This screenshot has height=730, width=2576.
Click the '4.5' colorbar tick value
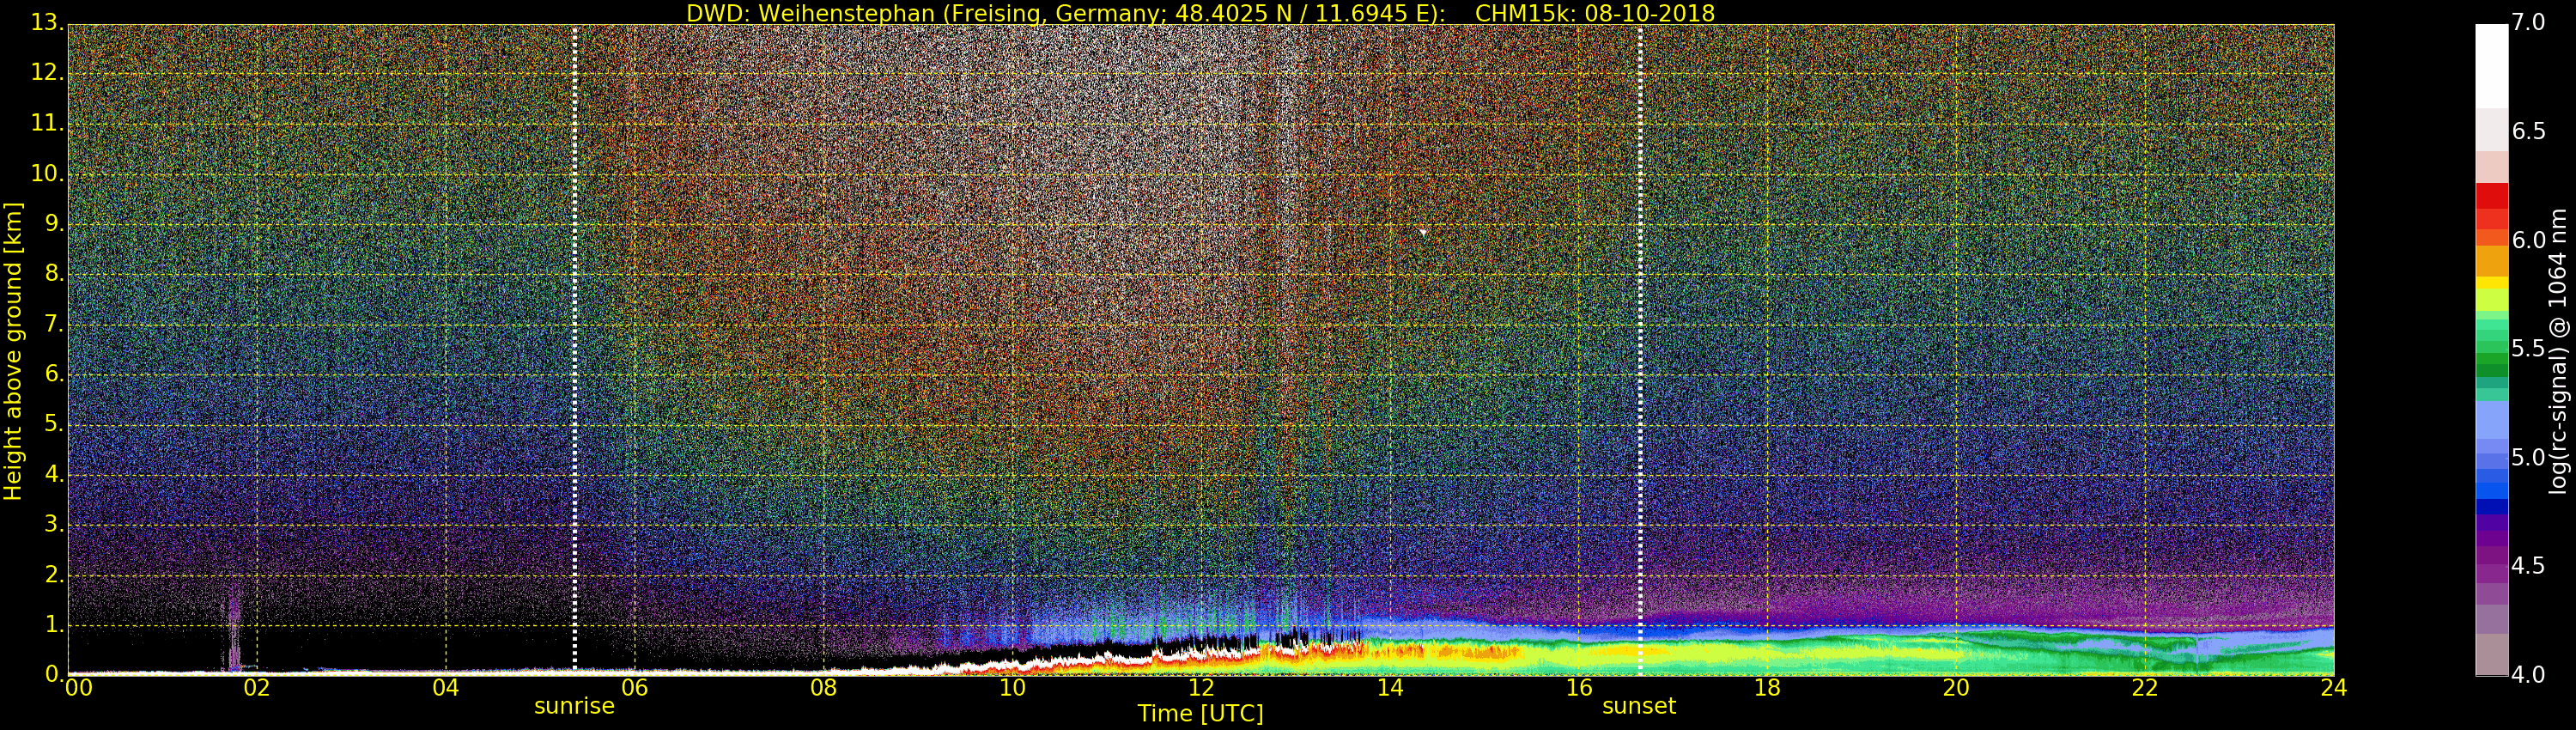coord(2528,566)
